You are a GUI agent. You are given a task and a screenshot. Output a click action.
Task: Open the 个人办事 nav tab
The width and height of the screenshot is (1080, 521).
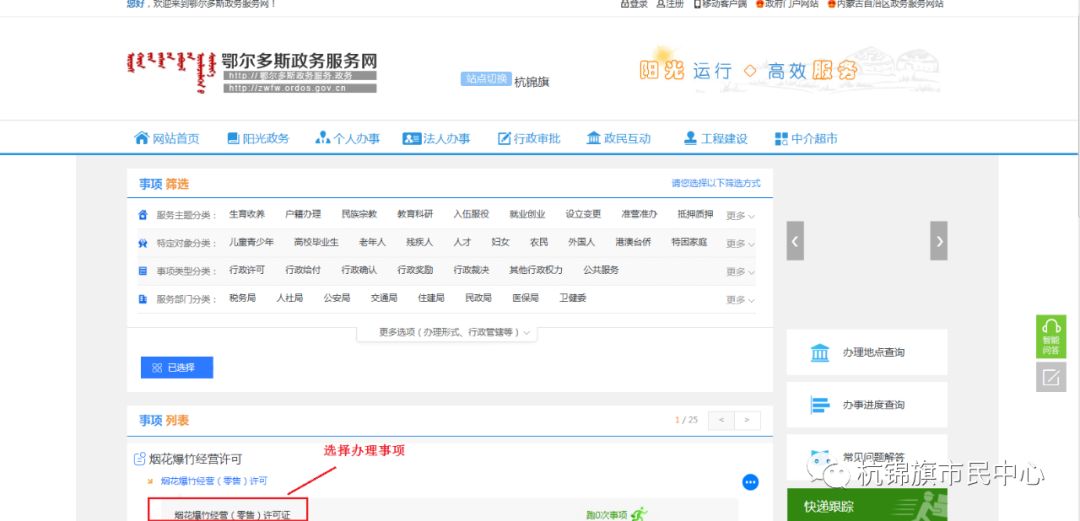(347, 139)
